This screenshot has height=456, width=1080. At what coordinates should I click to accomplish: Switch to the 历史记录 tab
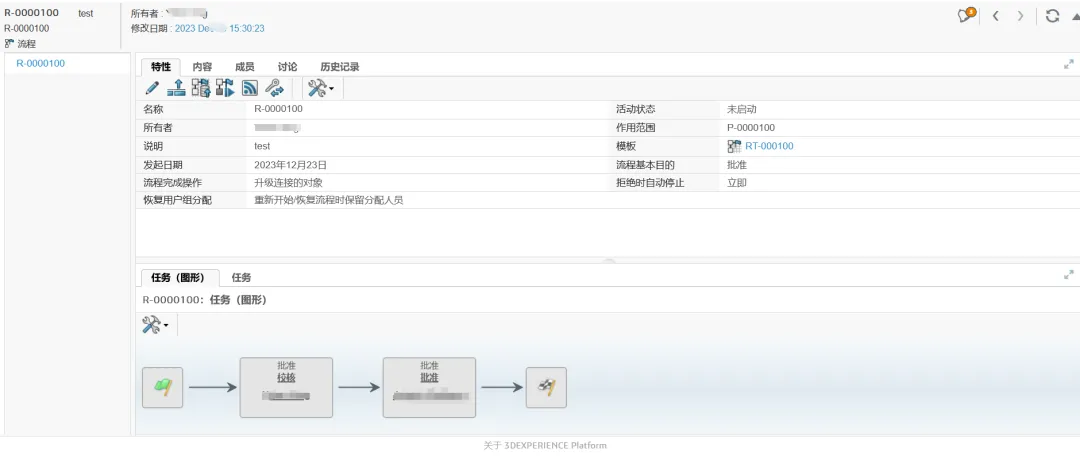tap(339, 67)
